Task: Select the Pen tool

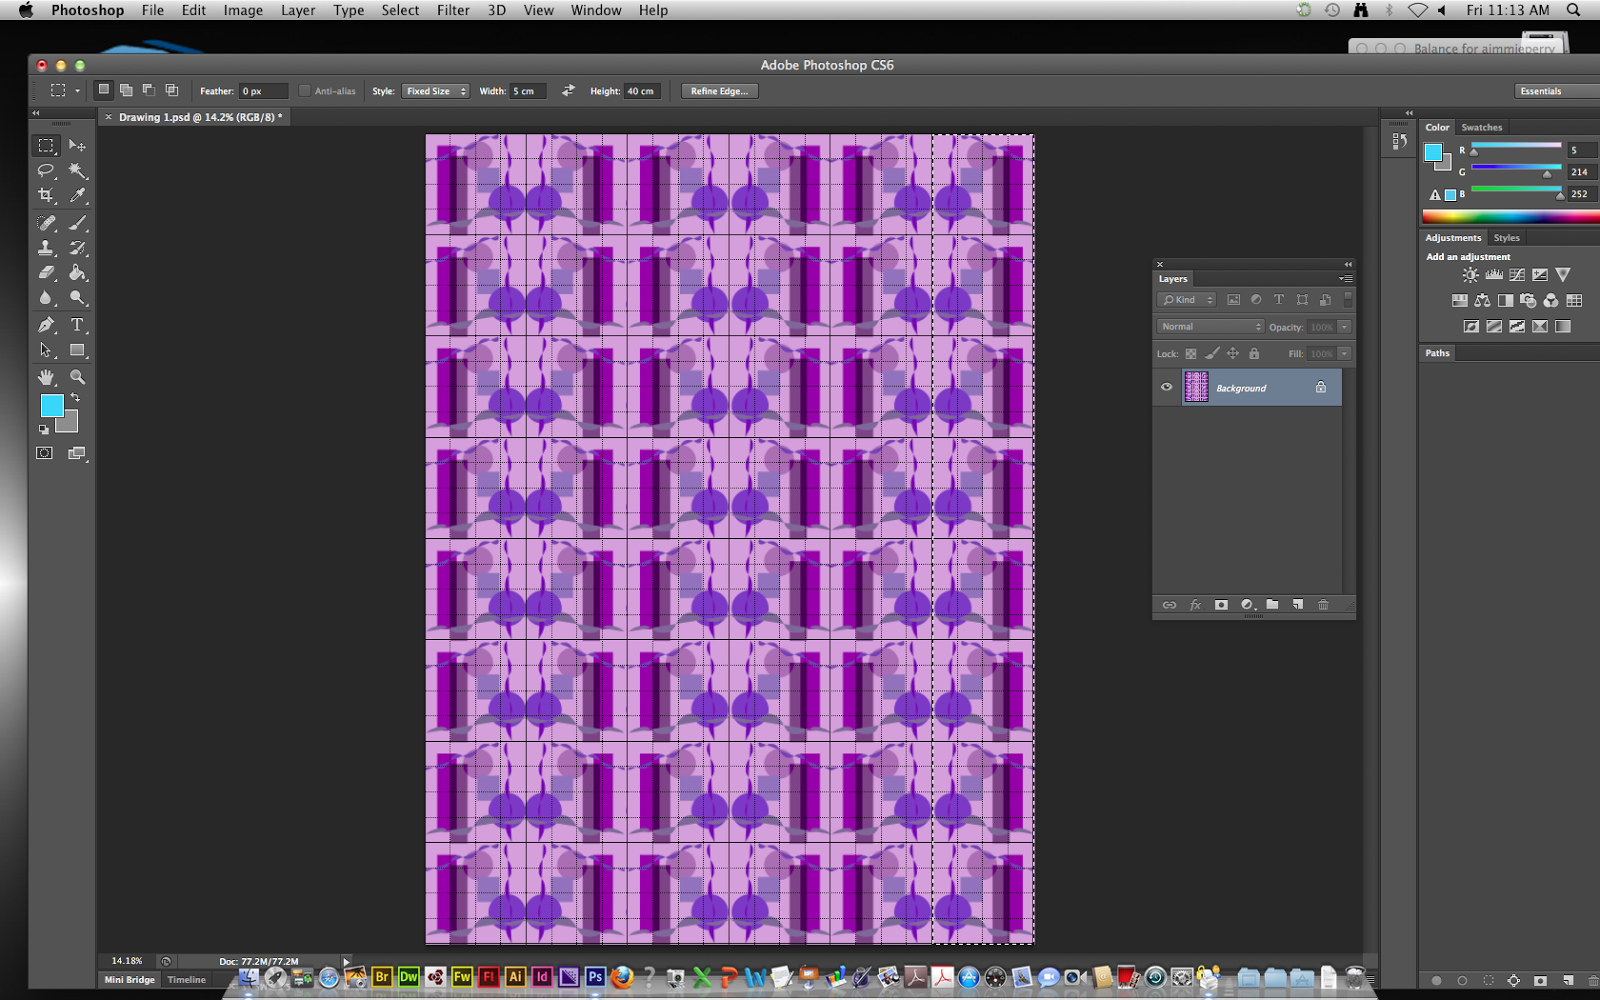Action: 46,325
